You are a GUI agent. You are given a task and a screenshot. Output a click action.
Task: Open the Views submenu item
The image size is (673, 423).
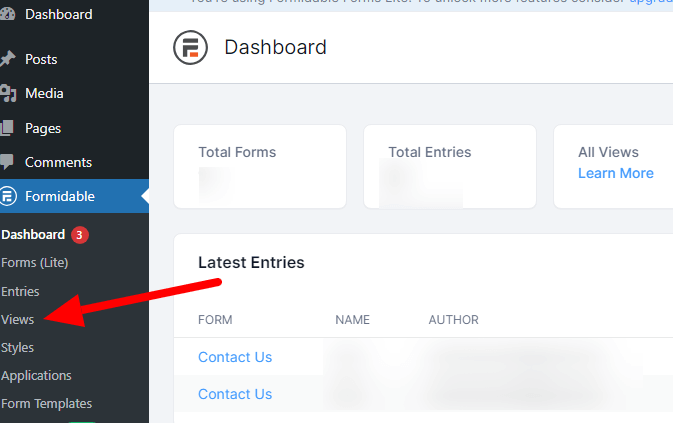tap(18, 320)
